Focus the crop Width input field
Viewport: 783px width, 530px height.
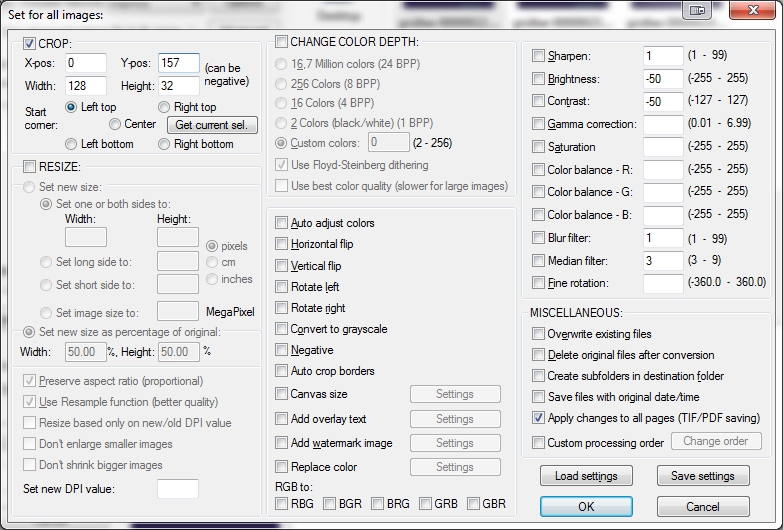pos(86,86)
